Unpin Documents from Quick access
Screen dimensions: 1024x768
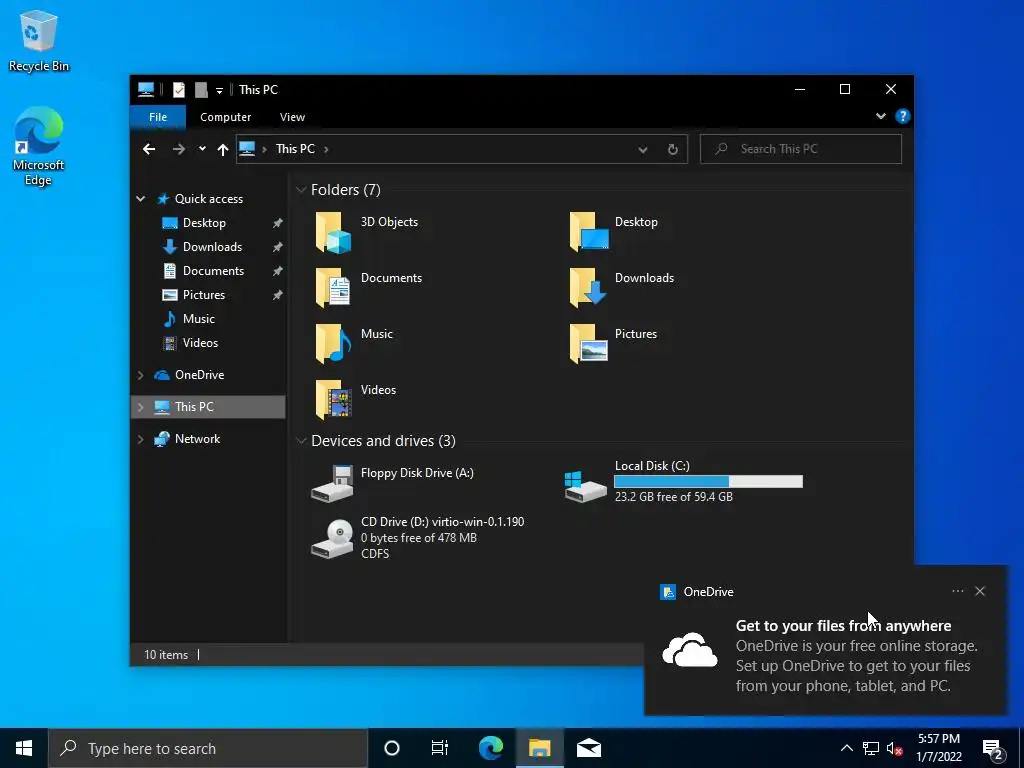[x=278, y=271]
